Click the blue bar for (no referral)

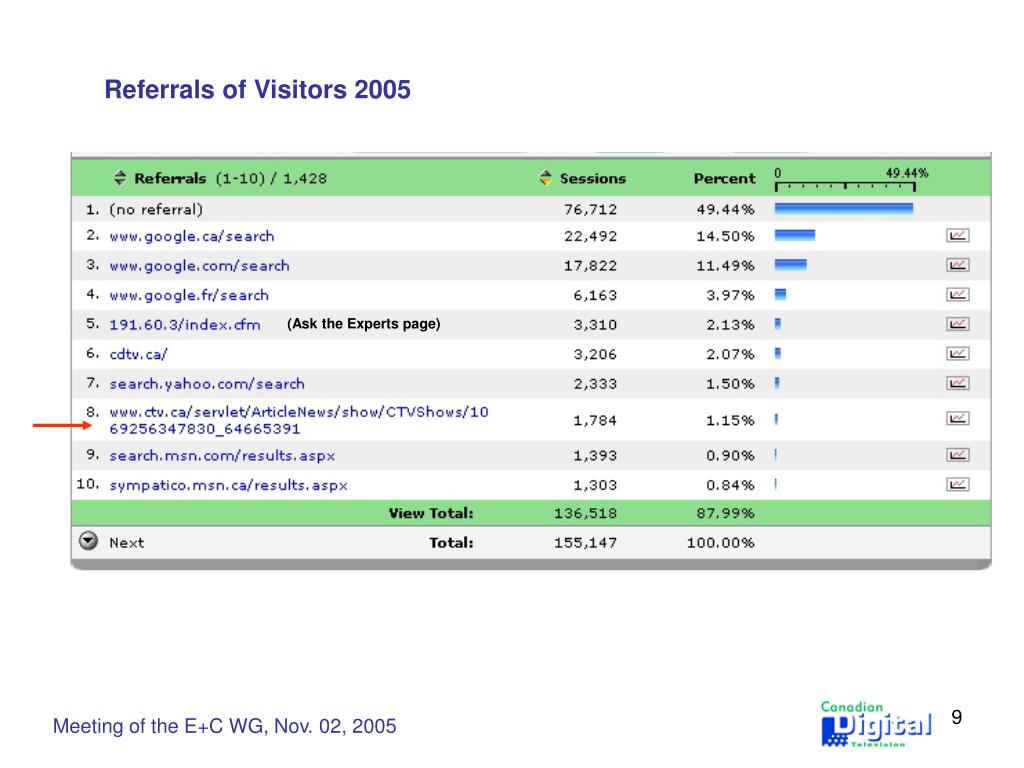coord(844,208)
